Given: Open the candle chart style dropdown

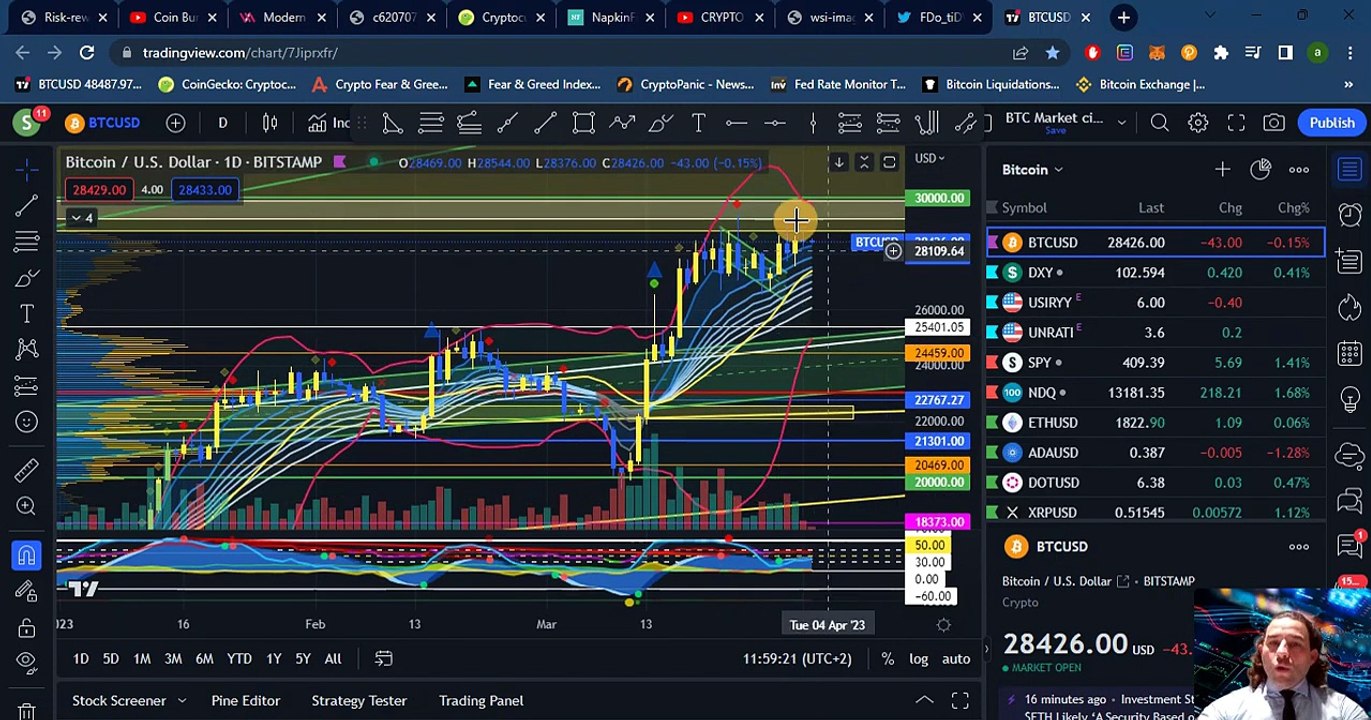Looking at the screenshot, I should click(x=270, y=123).
